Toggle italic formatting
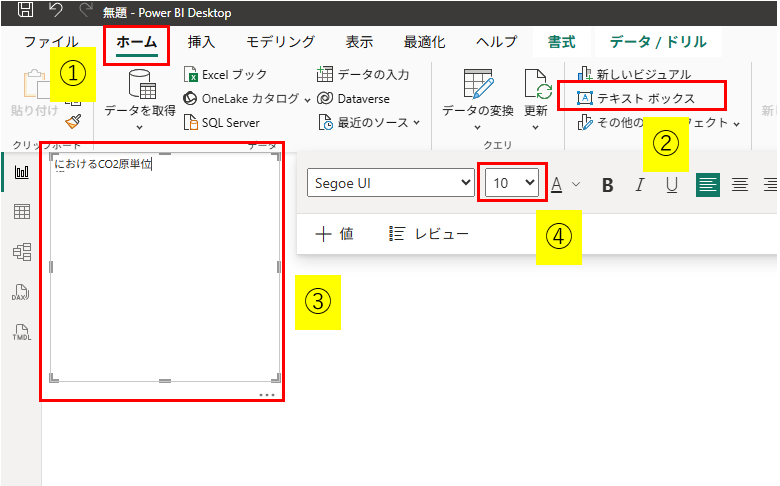This screenshot has width=780, height=486. [640, 185]
